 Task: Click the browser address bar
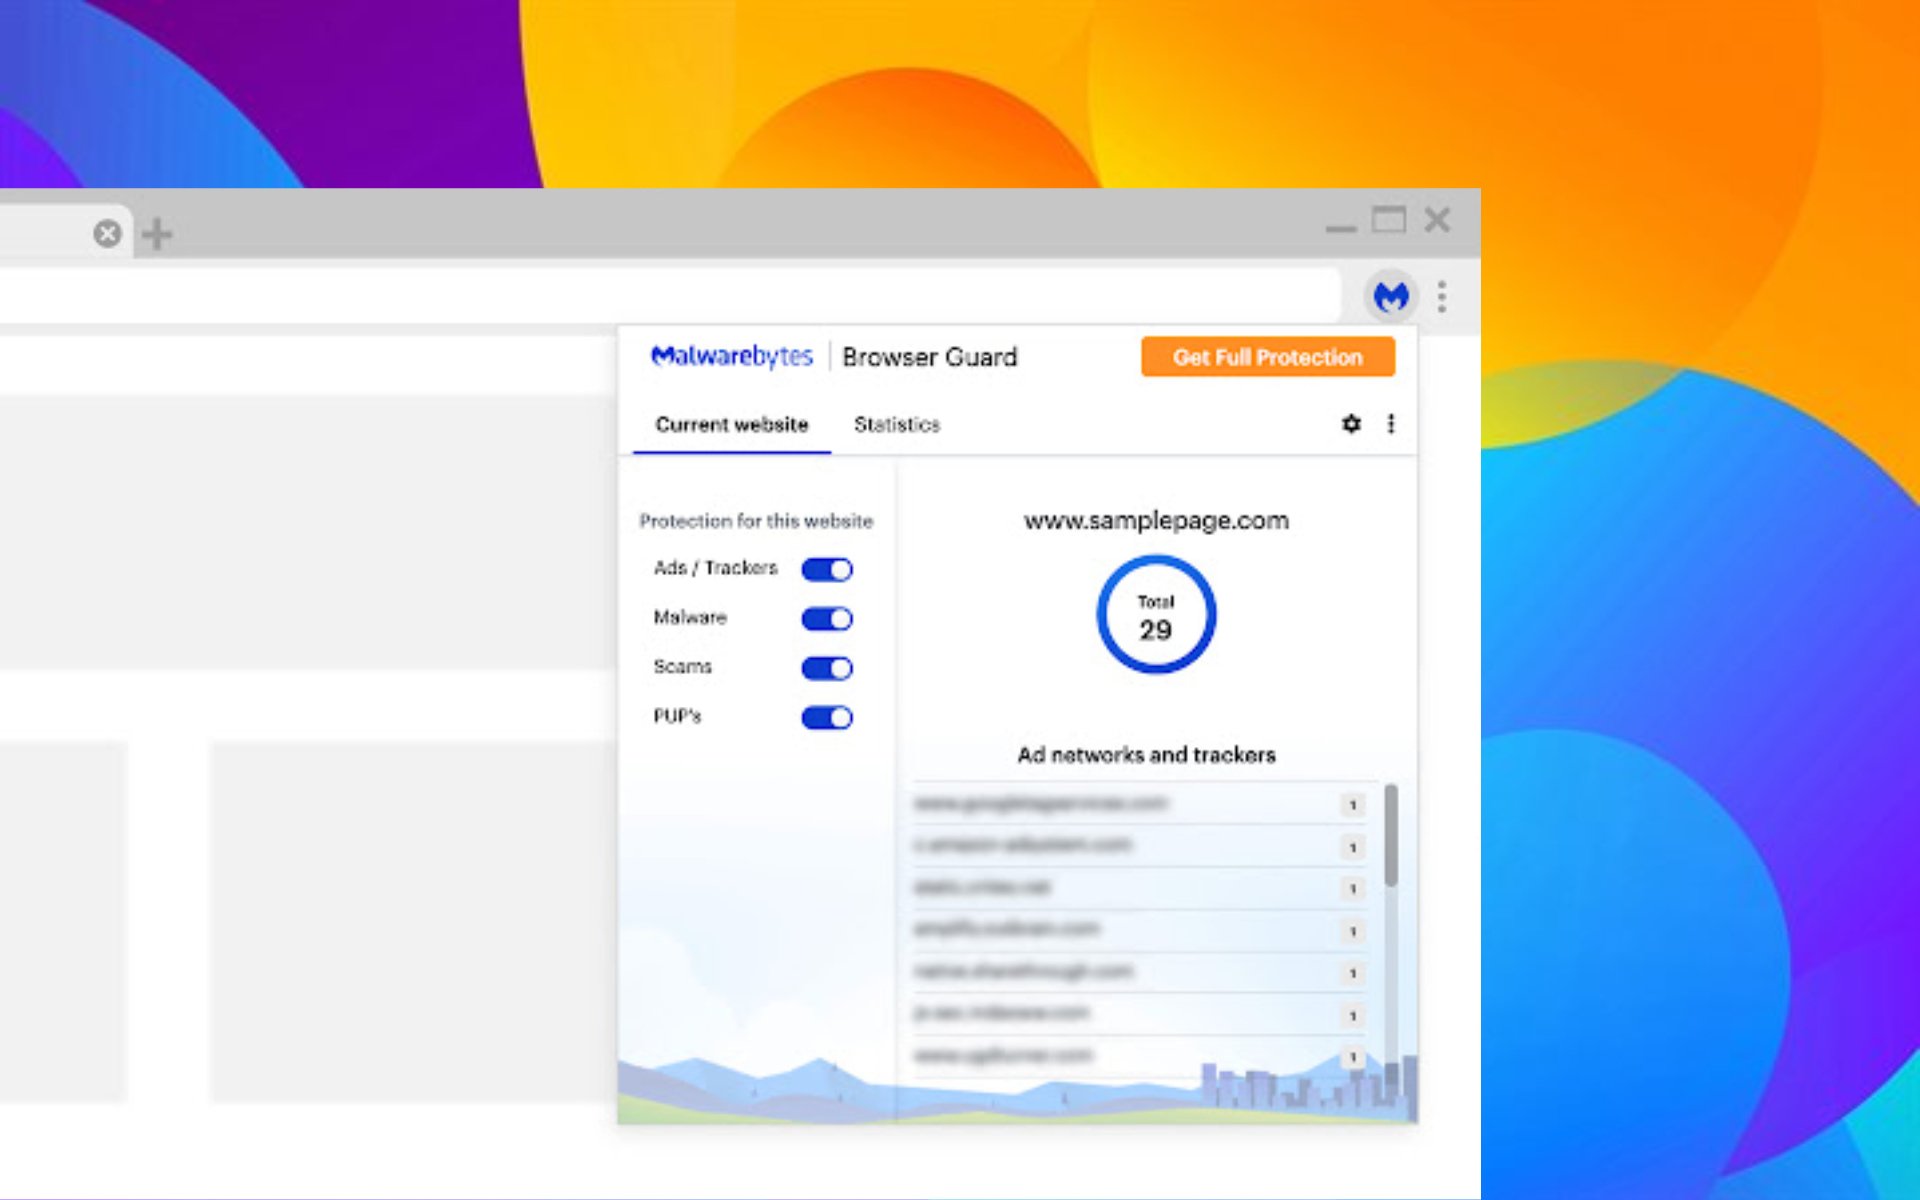tap(670, 296)
